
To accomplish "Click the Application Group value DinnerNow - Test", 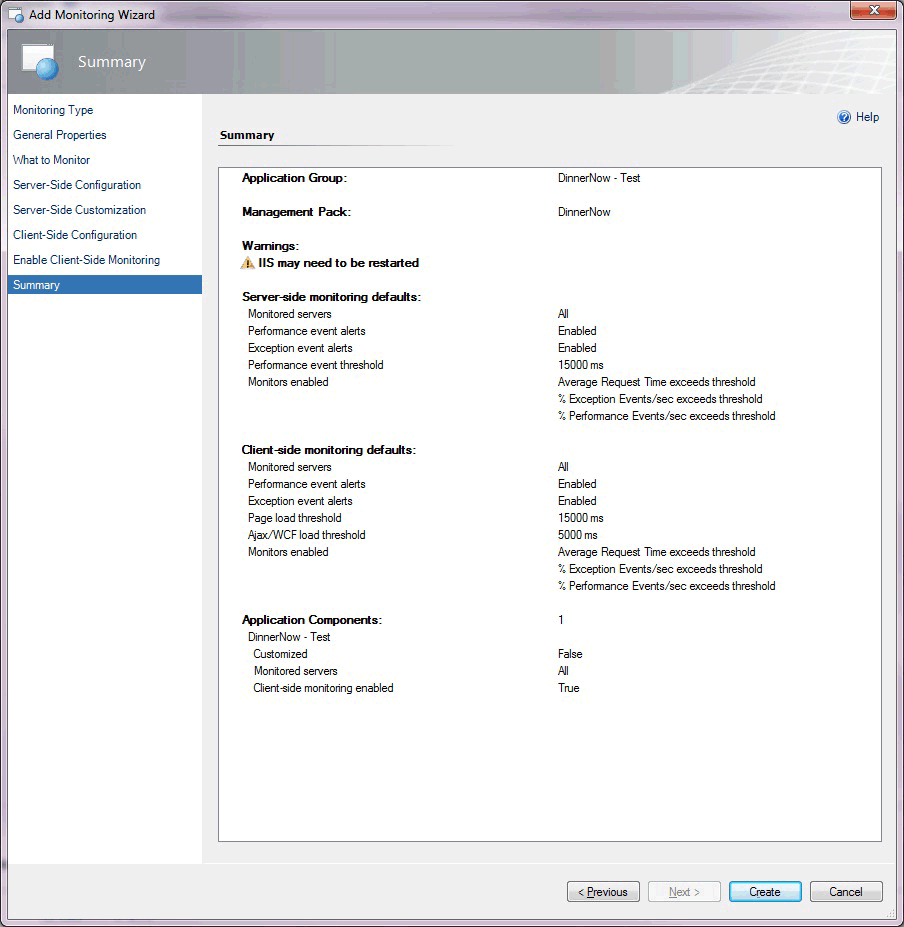I will [599, 177].
